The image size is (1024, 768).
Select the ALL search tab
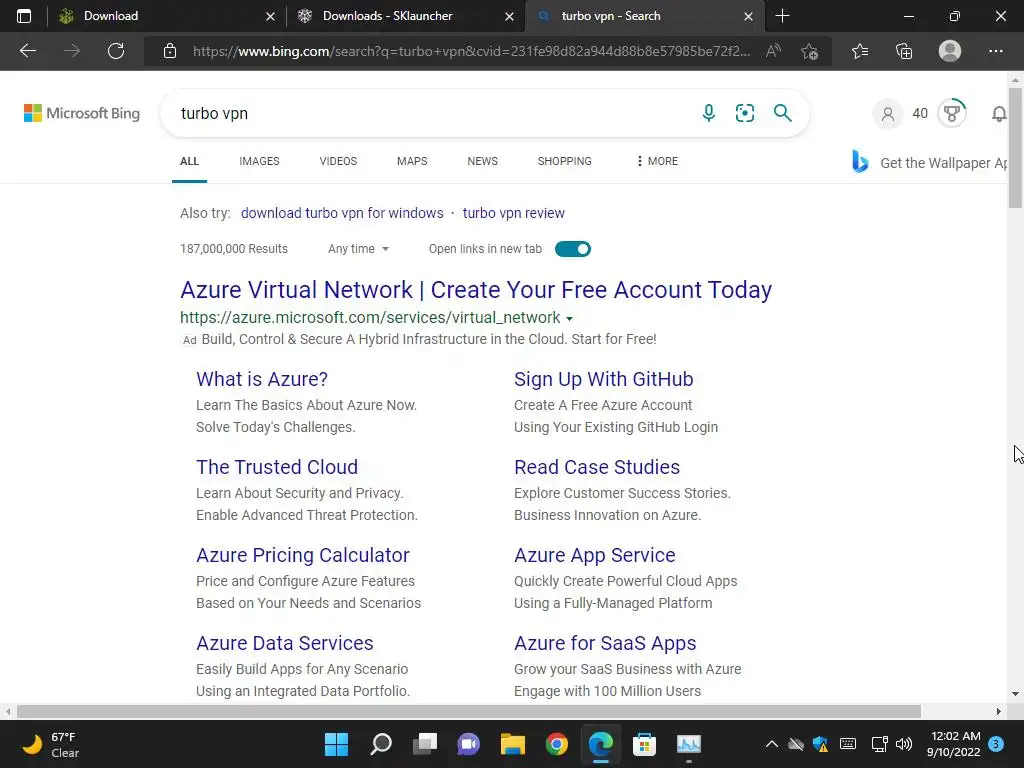point(189,161)
